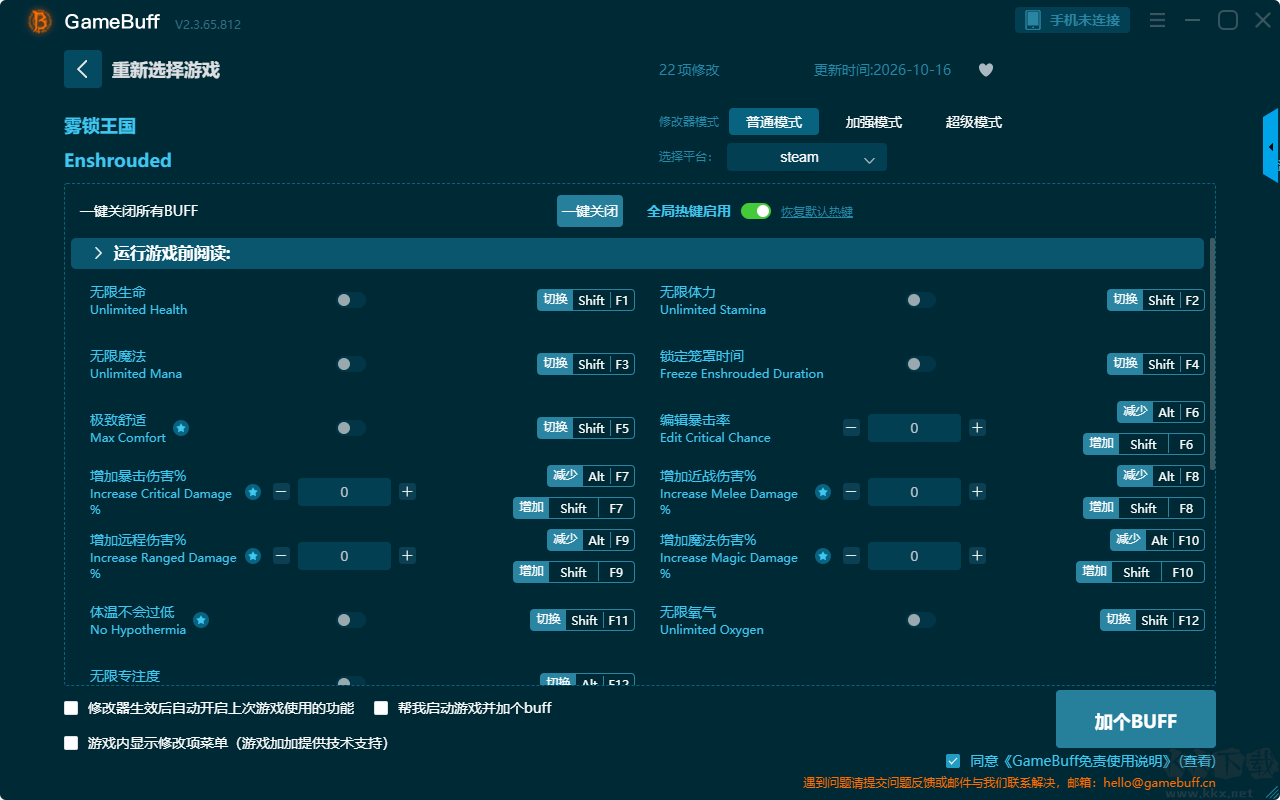Viewport: 1280px width, 800px height.
Task: Switch to 加强模式 tab
Action: click(874, 122)
